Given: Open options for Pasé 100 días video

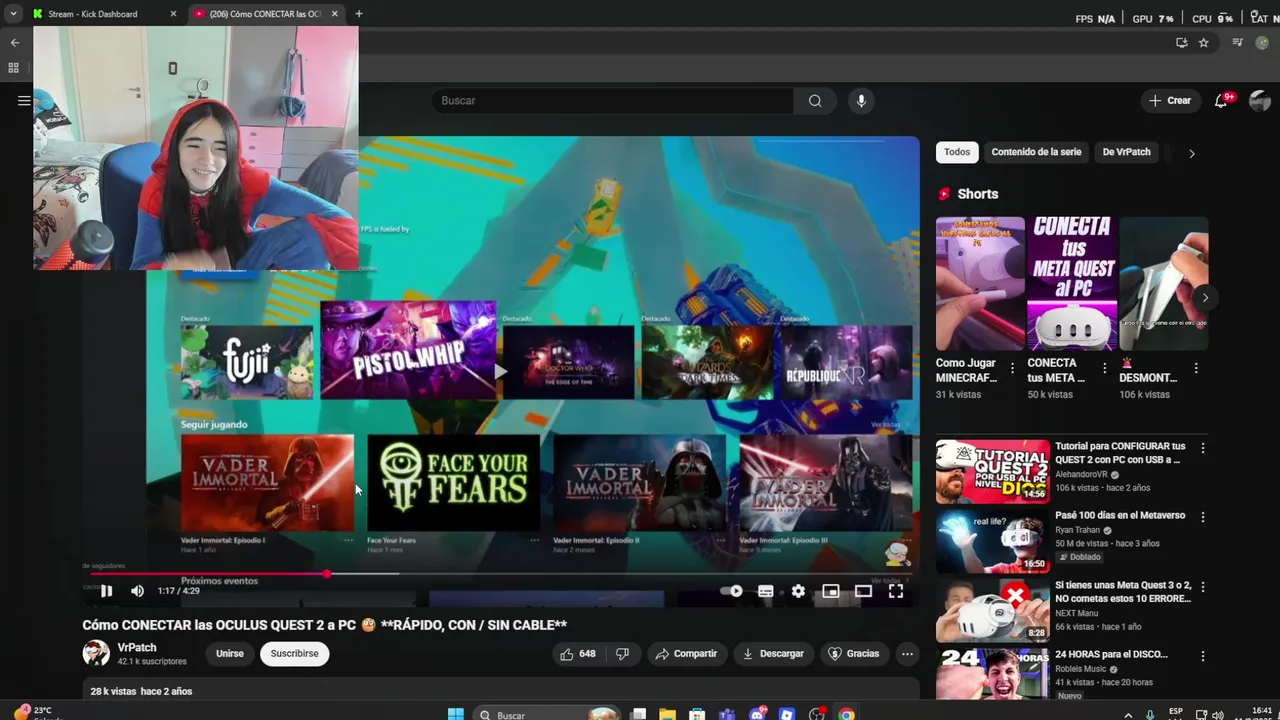Looking at the screenshot, I should pos(1203,517).
